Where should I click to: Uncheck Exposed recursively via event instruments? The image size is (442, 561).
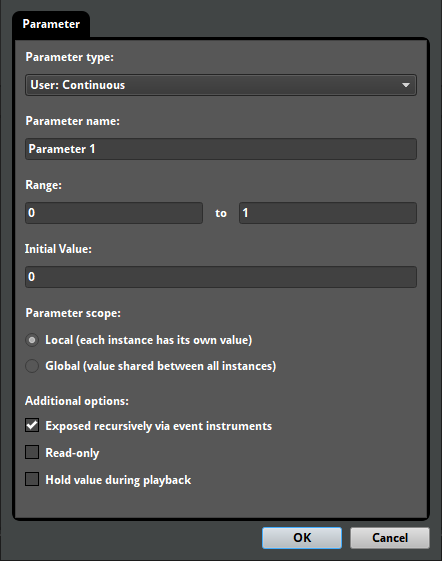click(32, 425)
